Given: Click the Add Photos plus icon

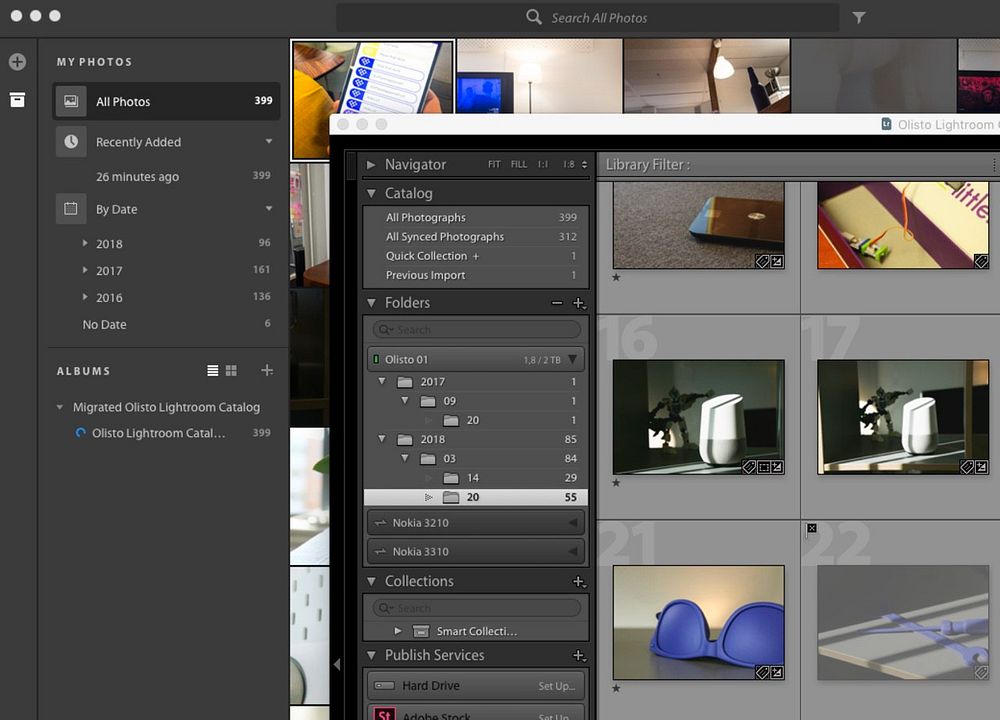Looking at the screenshot, I should 17,62.
